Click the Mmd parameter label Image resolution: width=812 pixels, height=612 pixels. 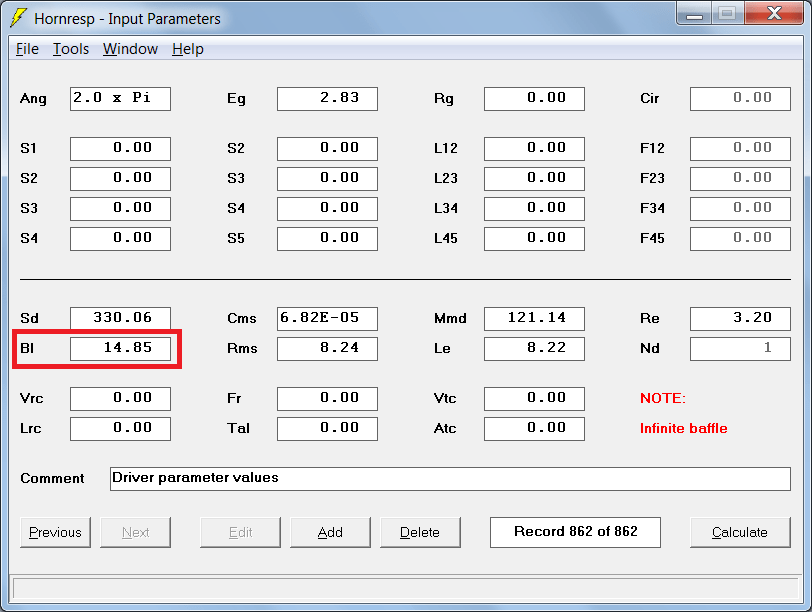(450, 318)
